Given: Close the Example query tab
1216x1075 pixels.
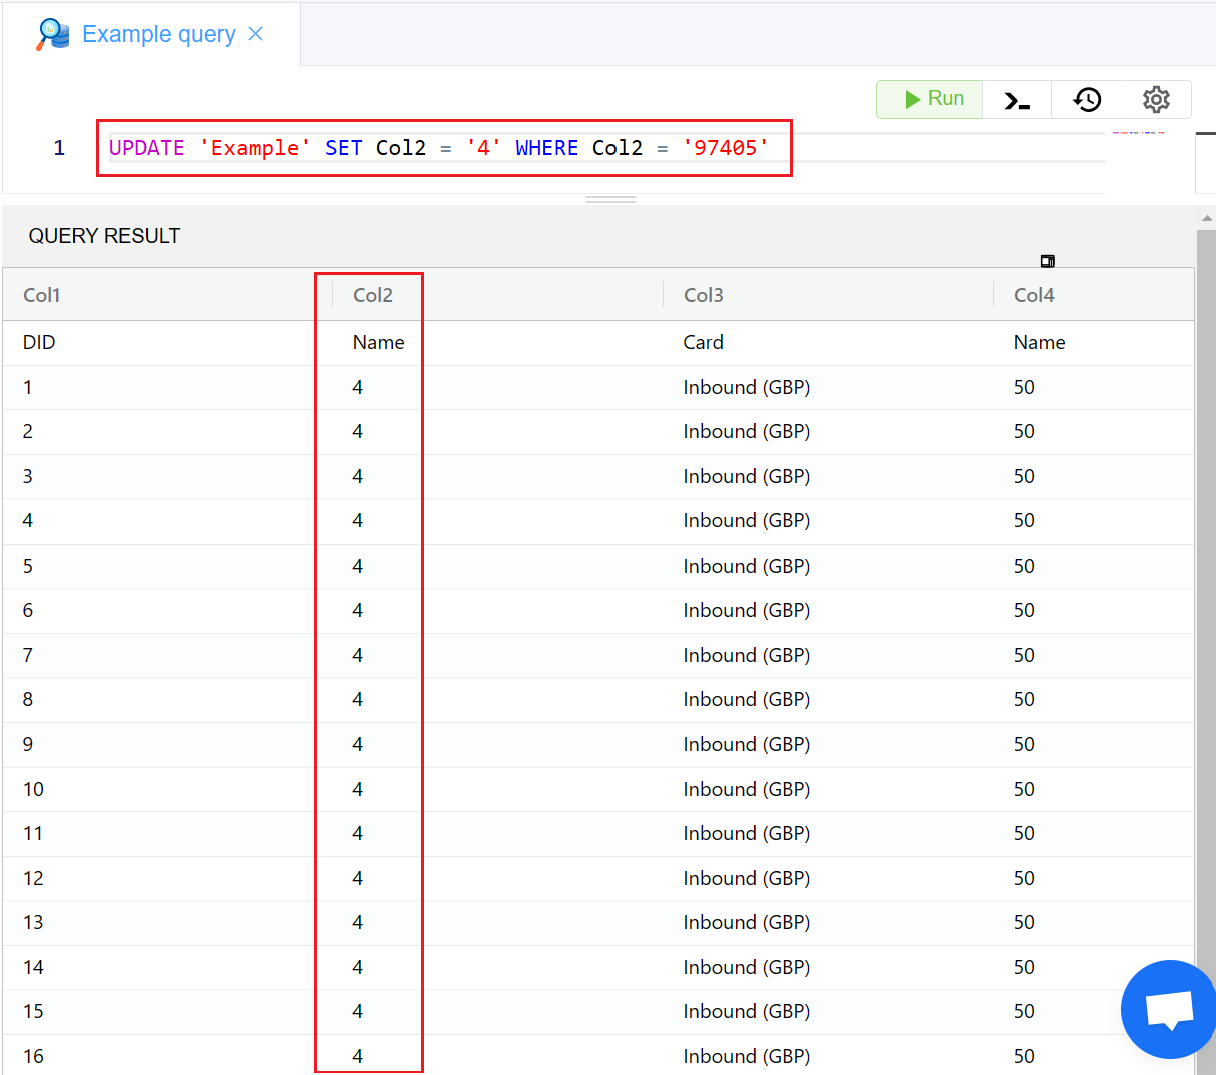Looking at the screenshot, I should 256,34.
